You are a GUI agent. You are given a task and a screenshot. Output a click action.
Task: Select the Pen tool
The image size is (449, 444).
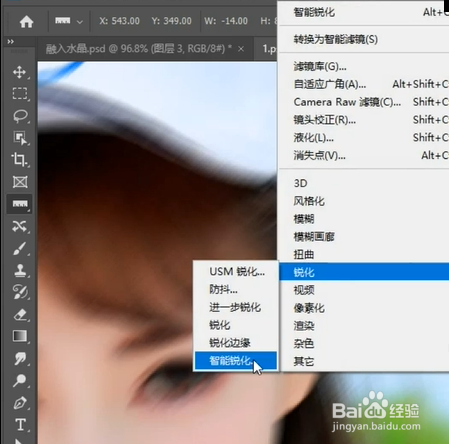20,403
